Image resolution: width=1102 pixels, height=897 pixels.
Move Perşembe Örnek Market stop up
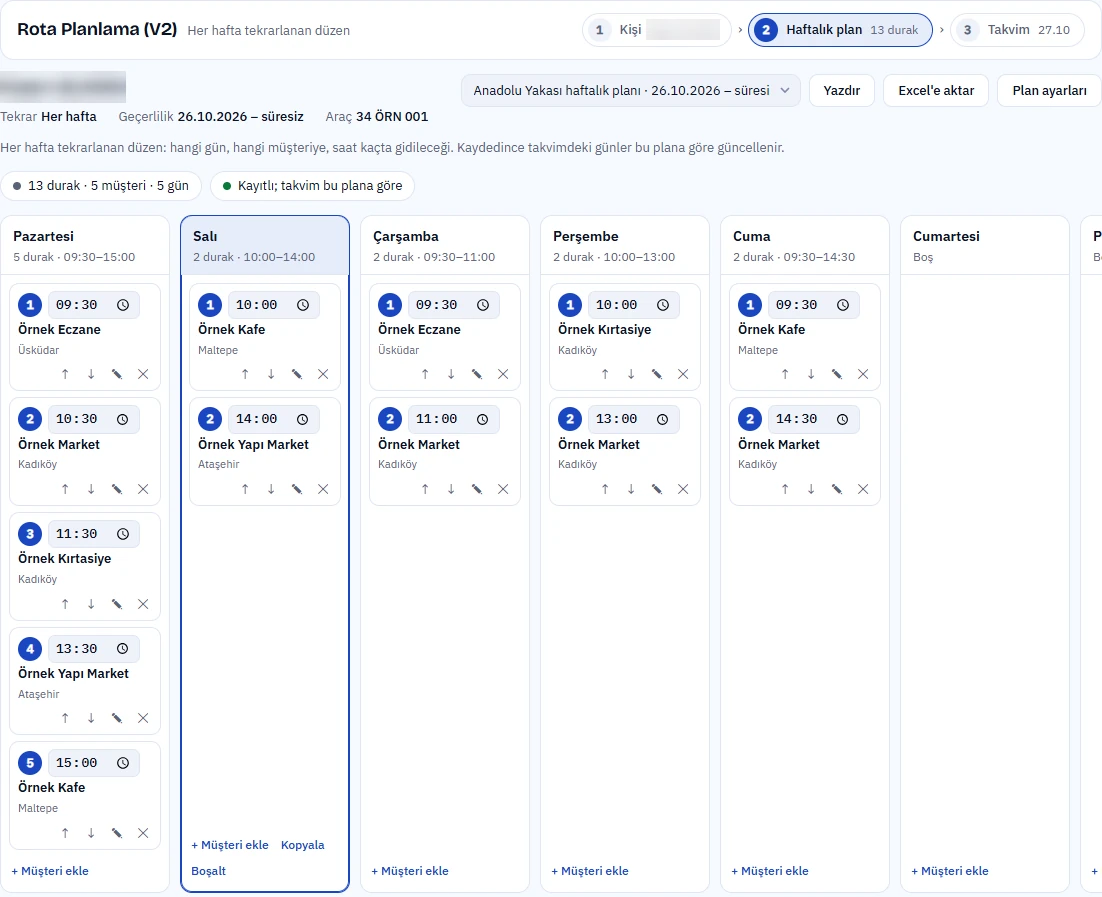(605, 489)
